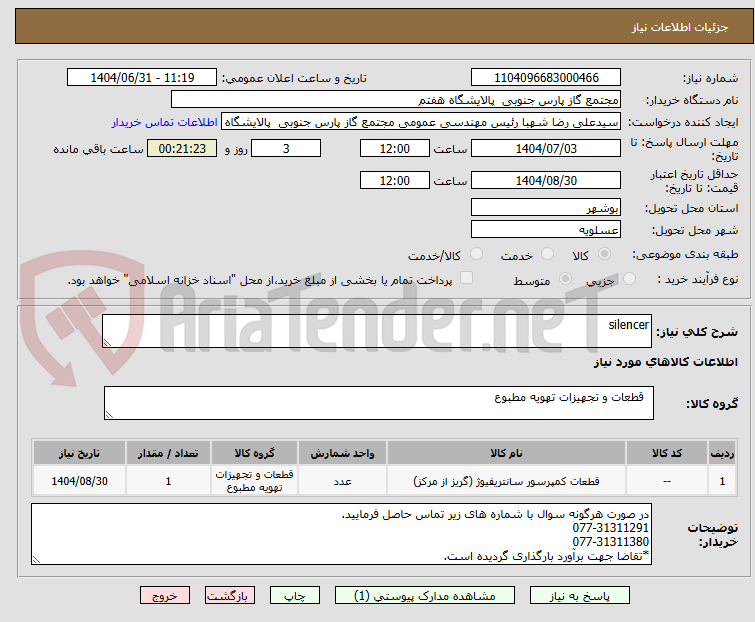Screen dimensions: 755x622
Task: Click the price validity date 1404/08/30 field
Action: (546, 181)
